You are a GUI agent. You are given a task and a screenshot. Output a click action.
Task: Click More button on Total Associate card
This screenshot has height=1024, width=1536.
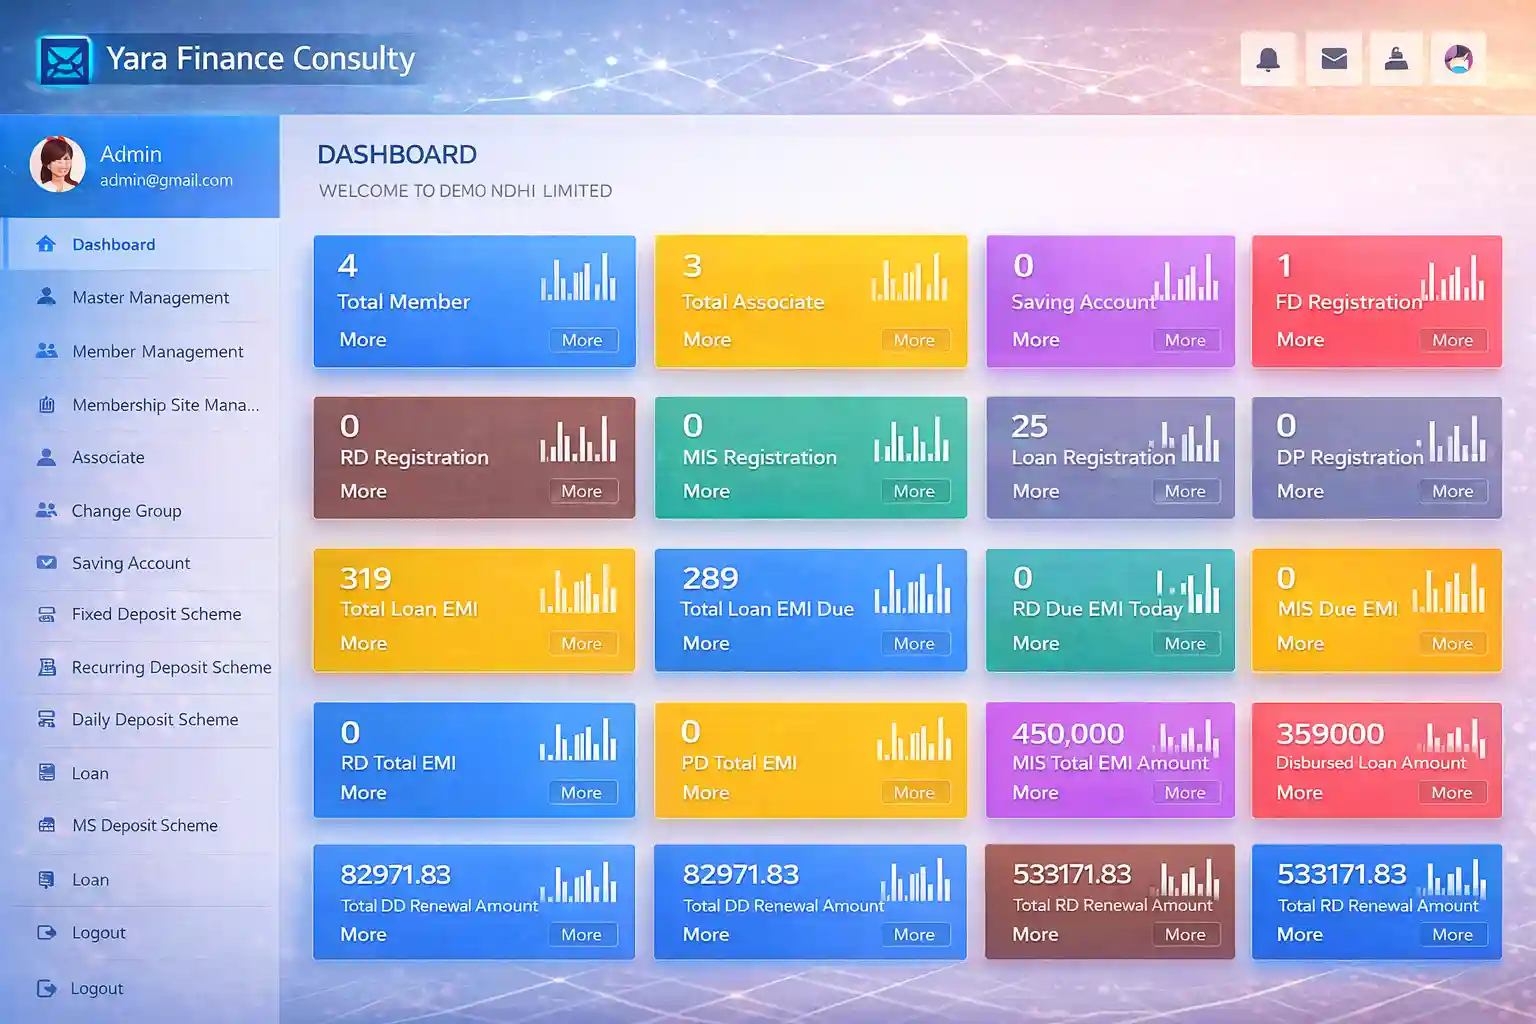pos(914,340)
